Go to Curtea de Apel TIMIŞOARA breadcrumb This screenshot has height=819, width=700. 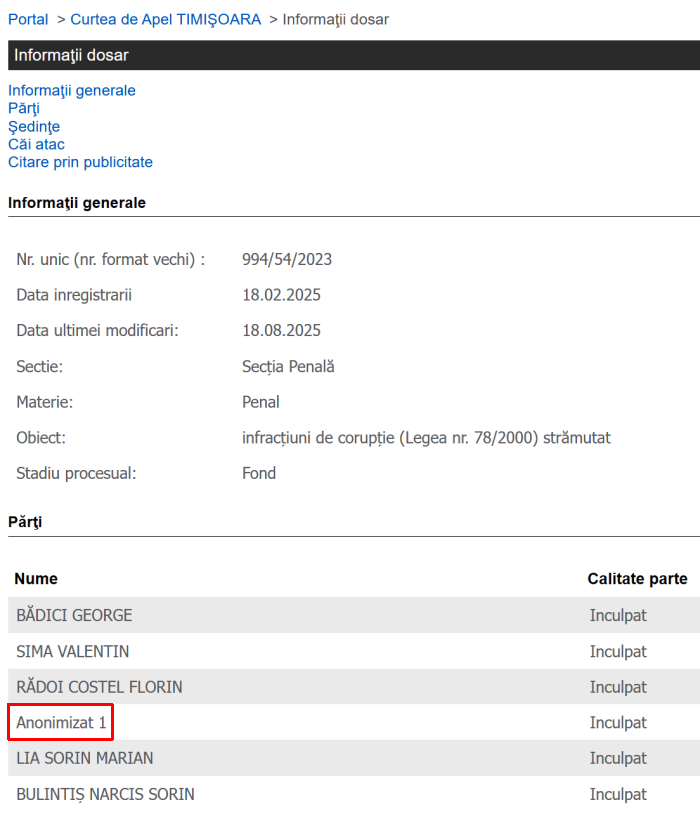(x=166, y=20)
